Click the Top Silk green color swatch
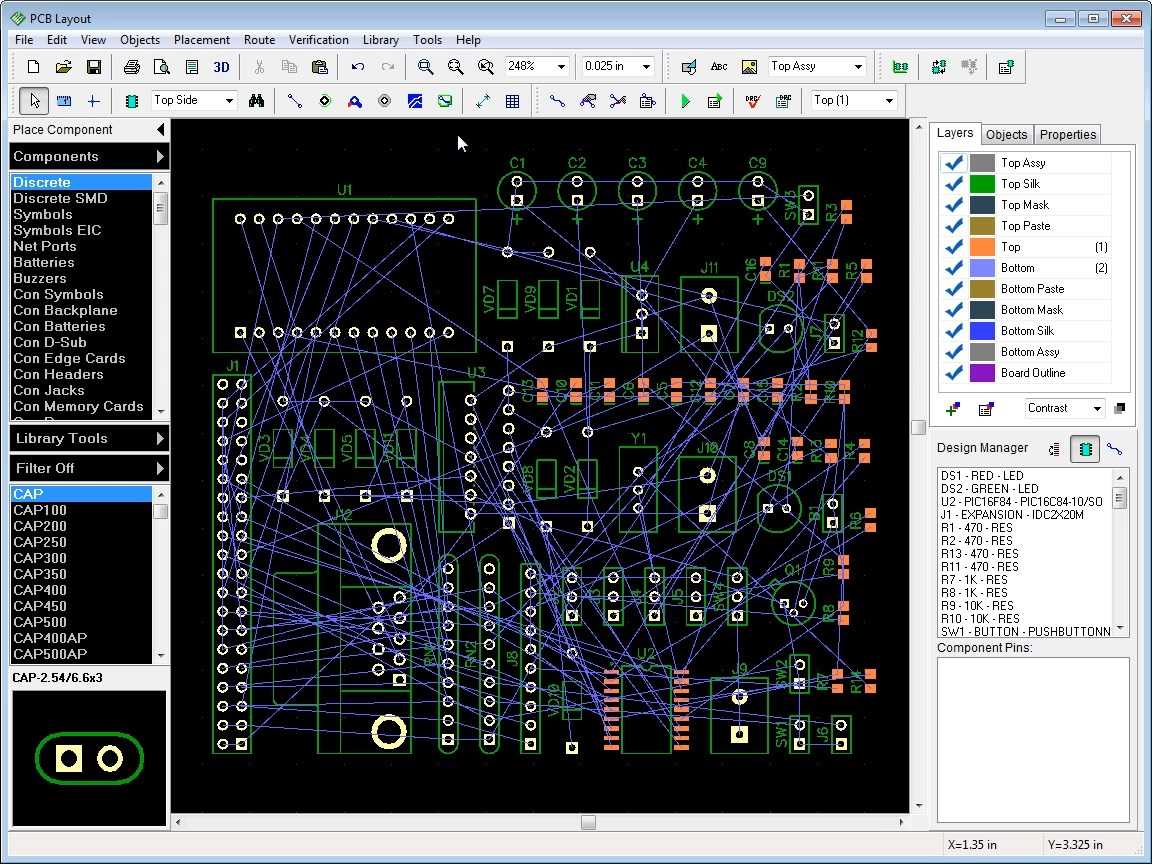Image resolution: width=1152 pixels, height=864 pixels. pos(982,184)
